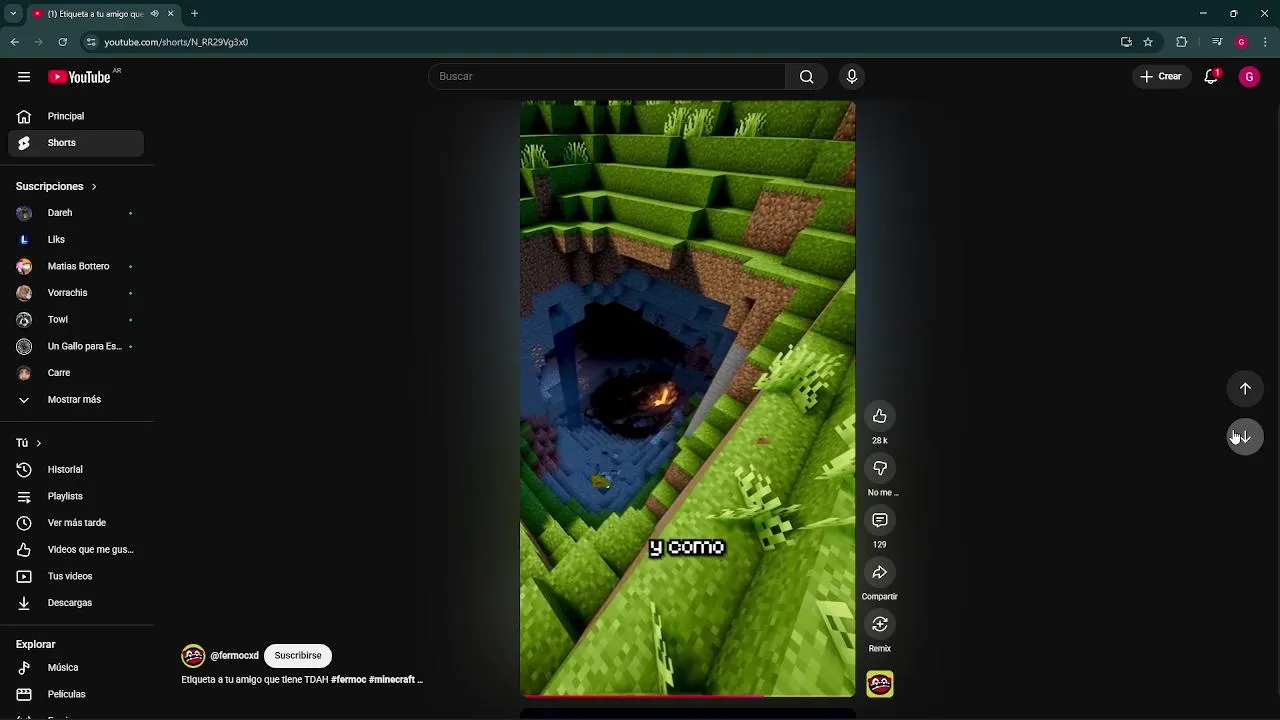The image size is (1280, 720).
Task: Open the media control toolbar icon
Action: (x=1217, y=42)
